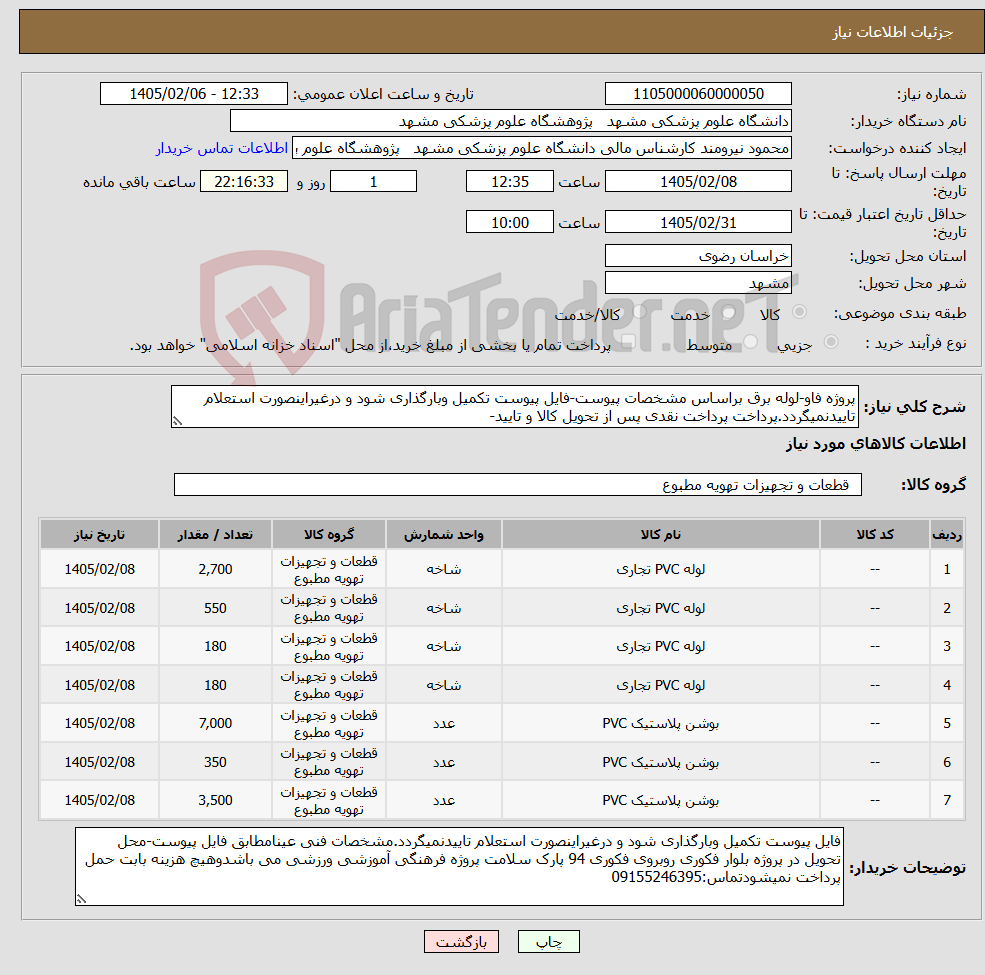Click the چاپ (print) button
Viewport: 985px width, 975px height.
pyautogui.click(x=548, y=941)
